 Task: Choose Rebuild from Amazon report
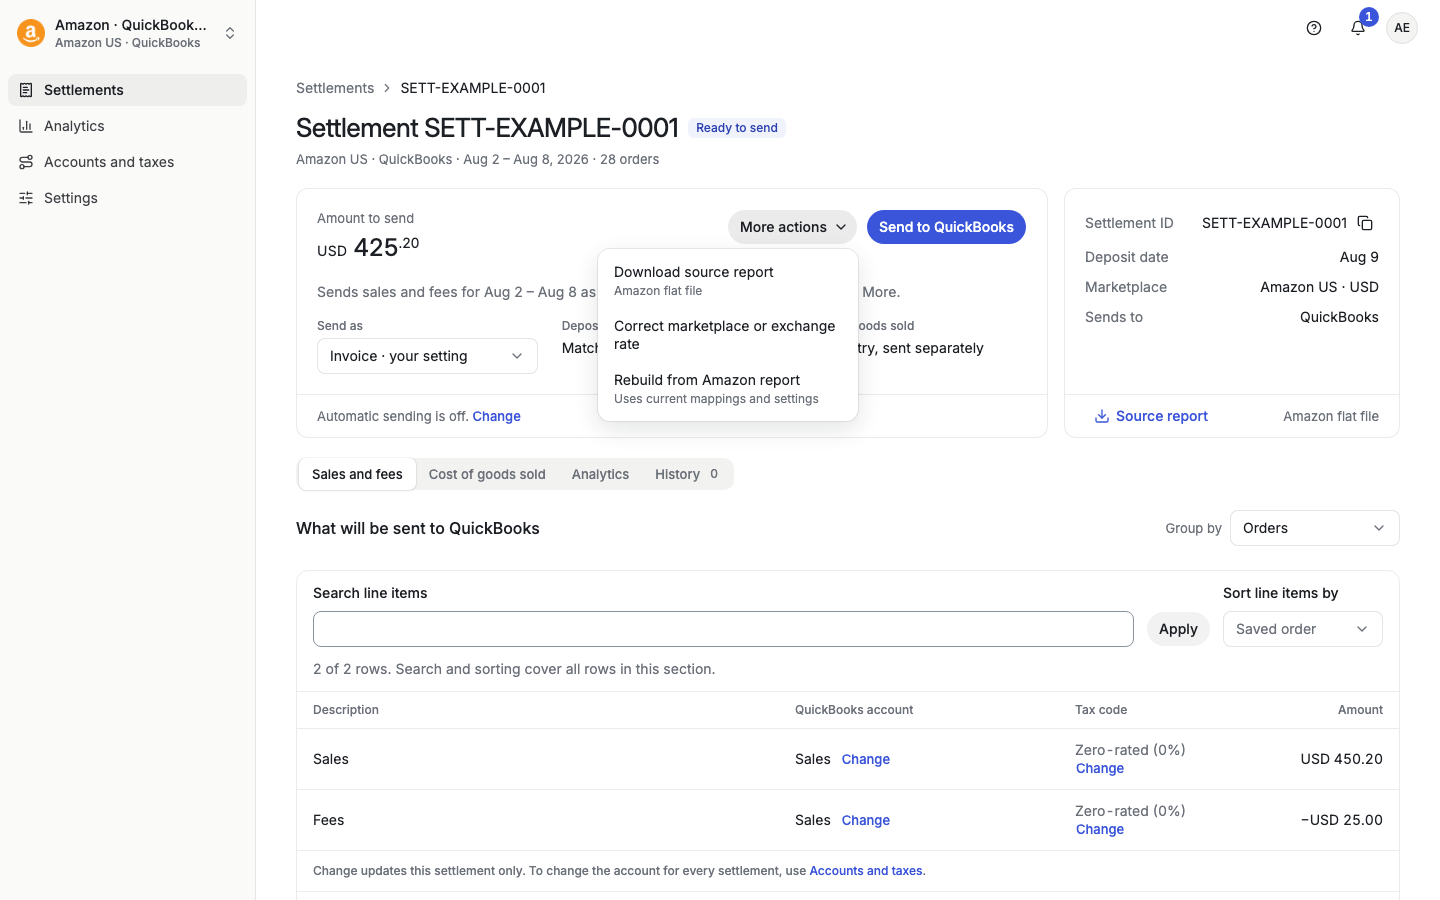[728, 389]
